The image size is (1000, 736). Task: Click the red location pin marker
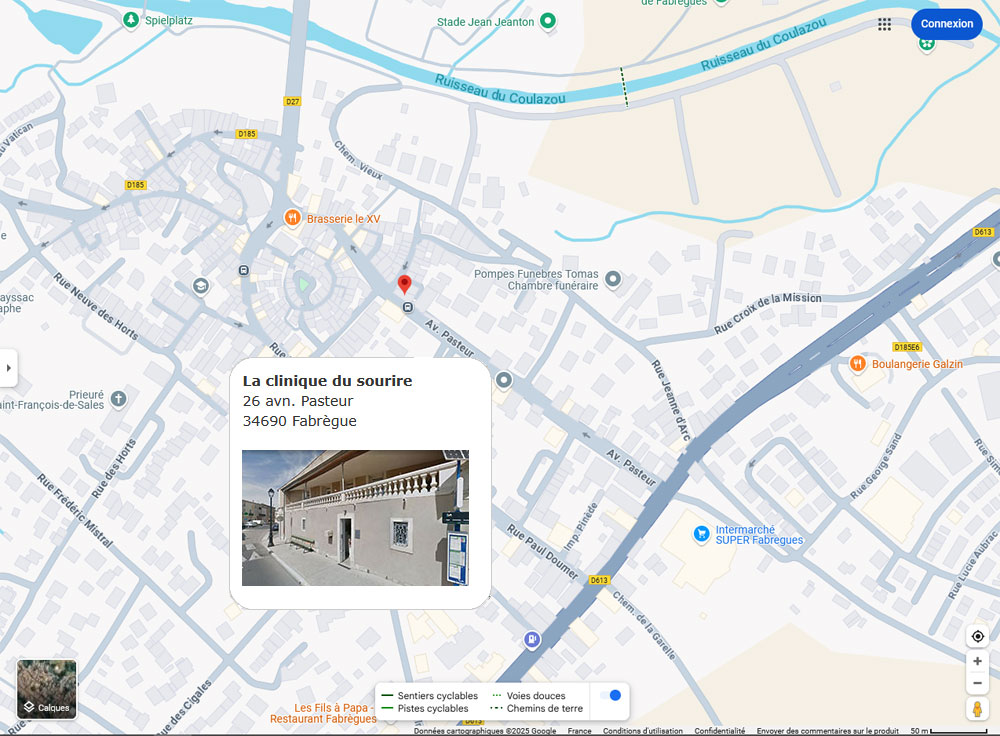[x=405, y=284]
